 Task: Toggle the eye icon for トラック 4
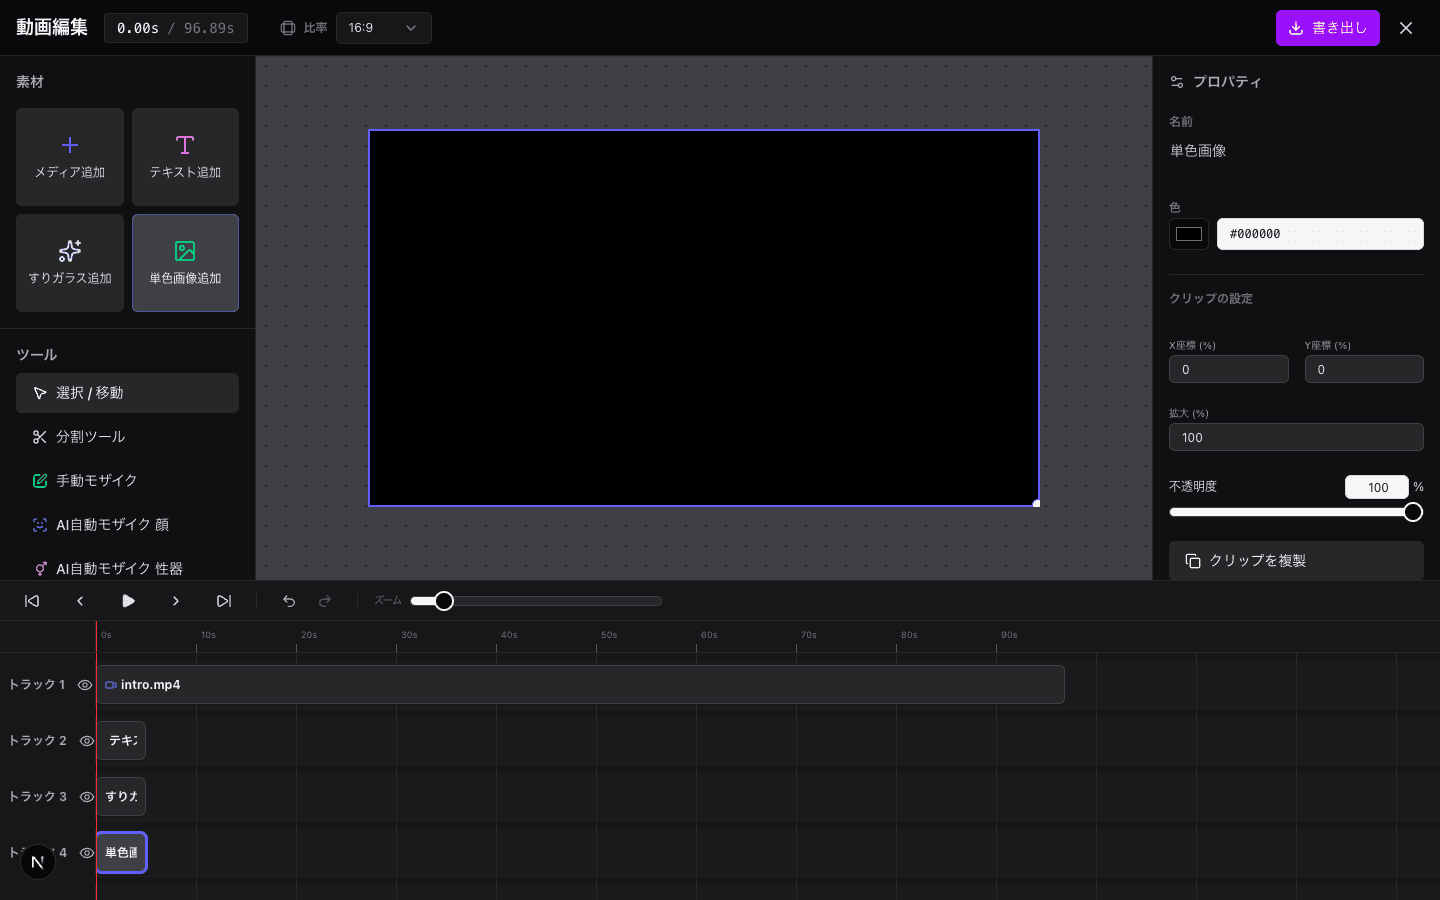click(86, 853)
